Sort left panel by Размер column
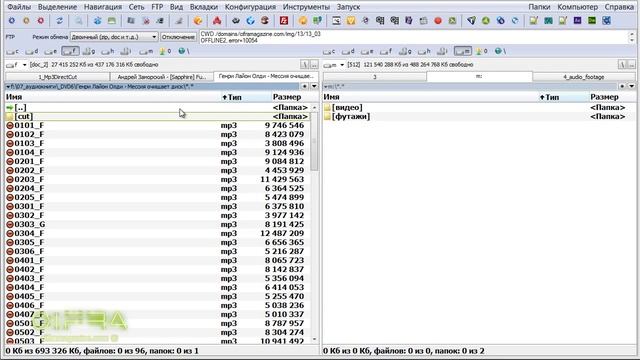This screenshot has width=640, height=360. (x=287, y=97)
